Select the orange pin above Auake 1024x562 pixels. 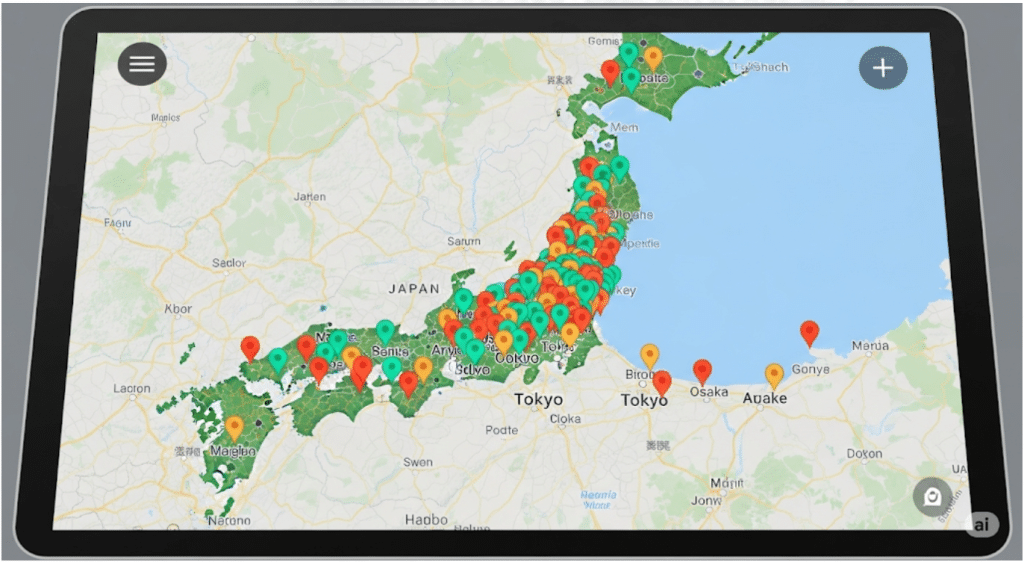[x=774, y=374]
